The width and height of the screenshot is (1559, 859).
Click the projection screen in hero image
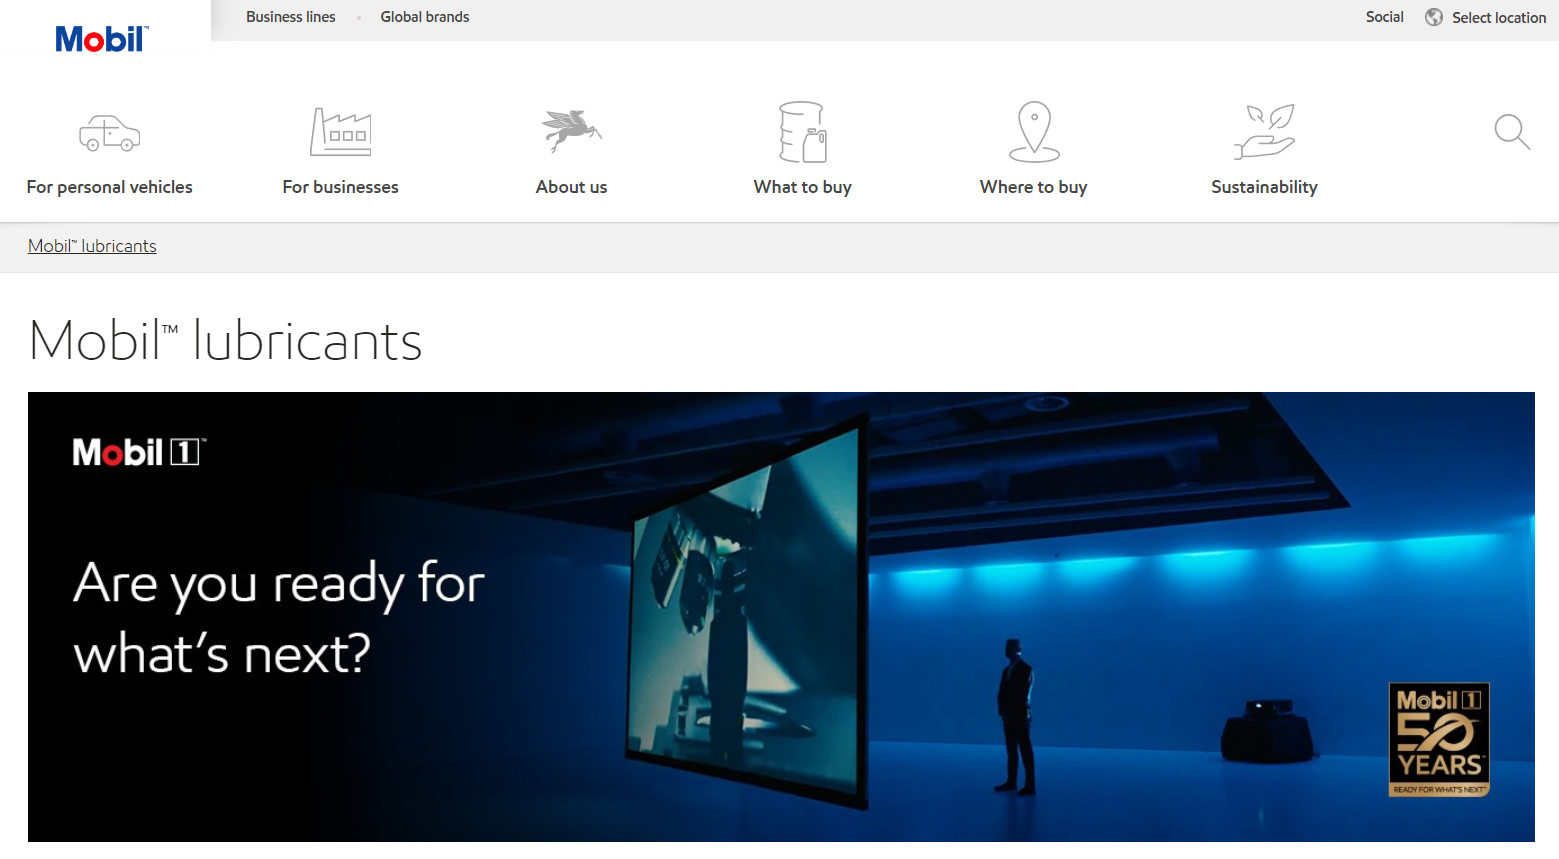pyautogui.click(x=747, y=610)
